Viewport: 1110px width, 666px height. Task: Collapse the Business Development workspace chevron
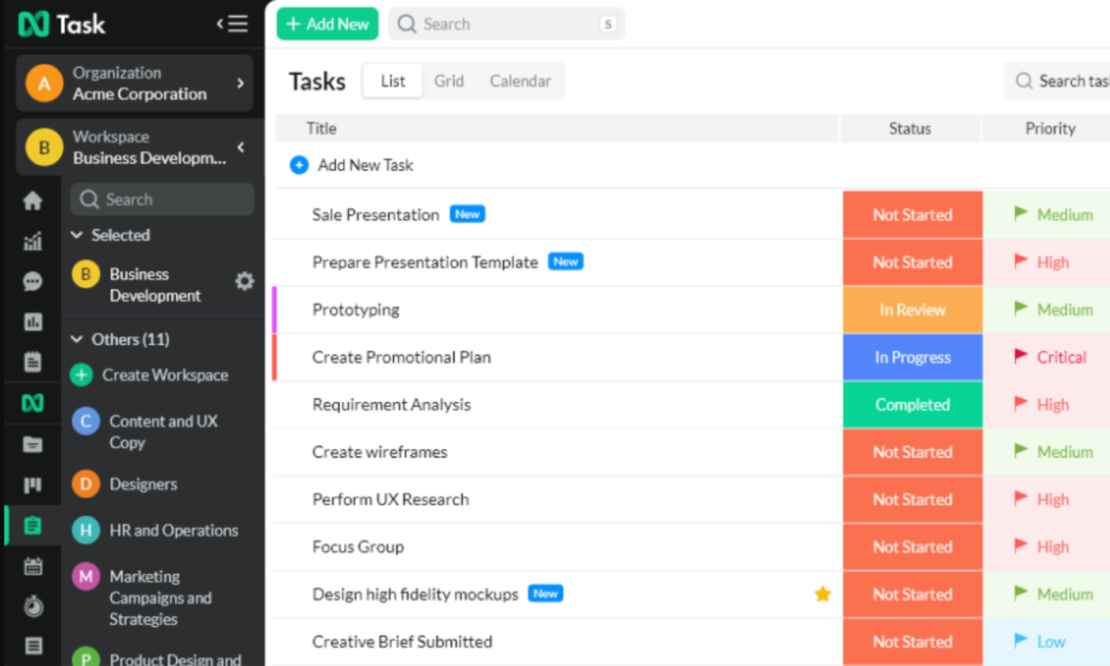tap(239, 147)
